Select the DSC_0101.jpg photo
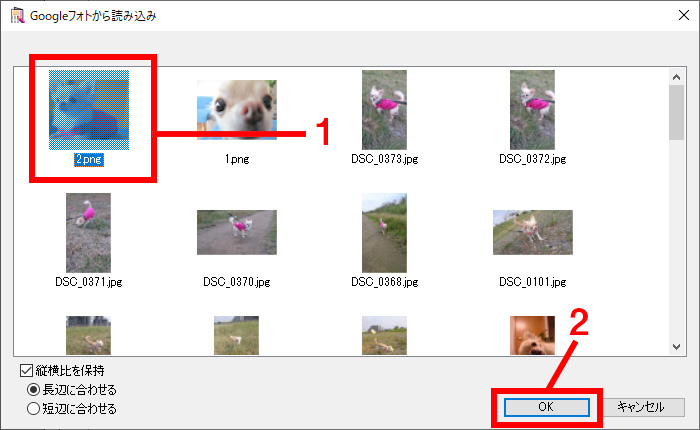This screenshot has height=430, width=700. coord(533,232)
